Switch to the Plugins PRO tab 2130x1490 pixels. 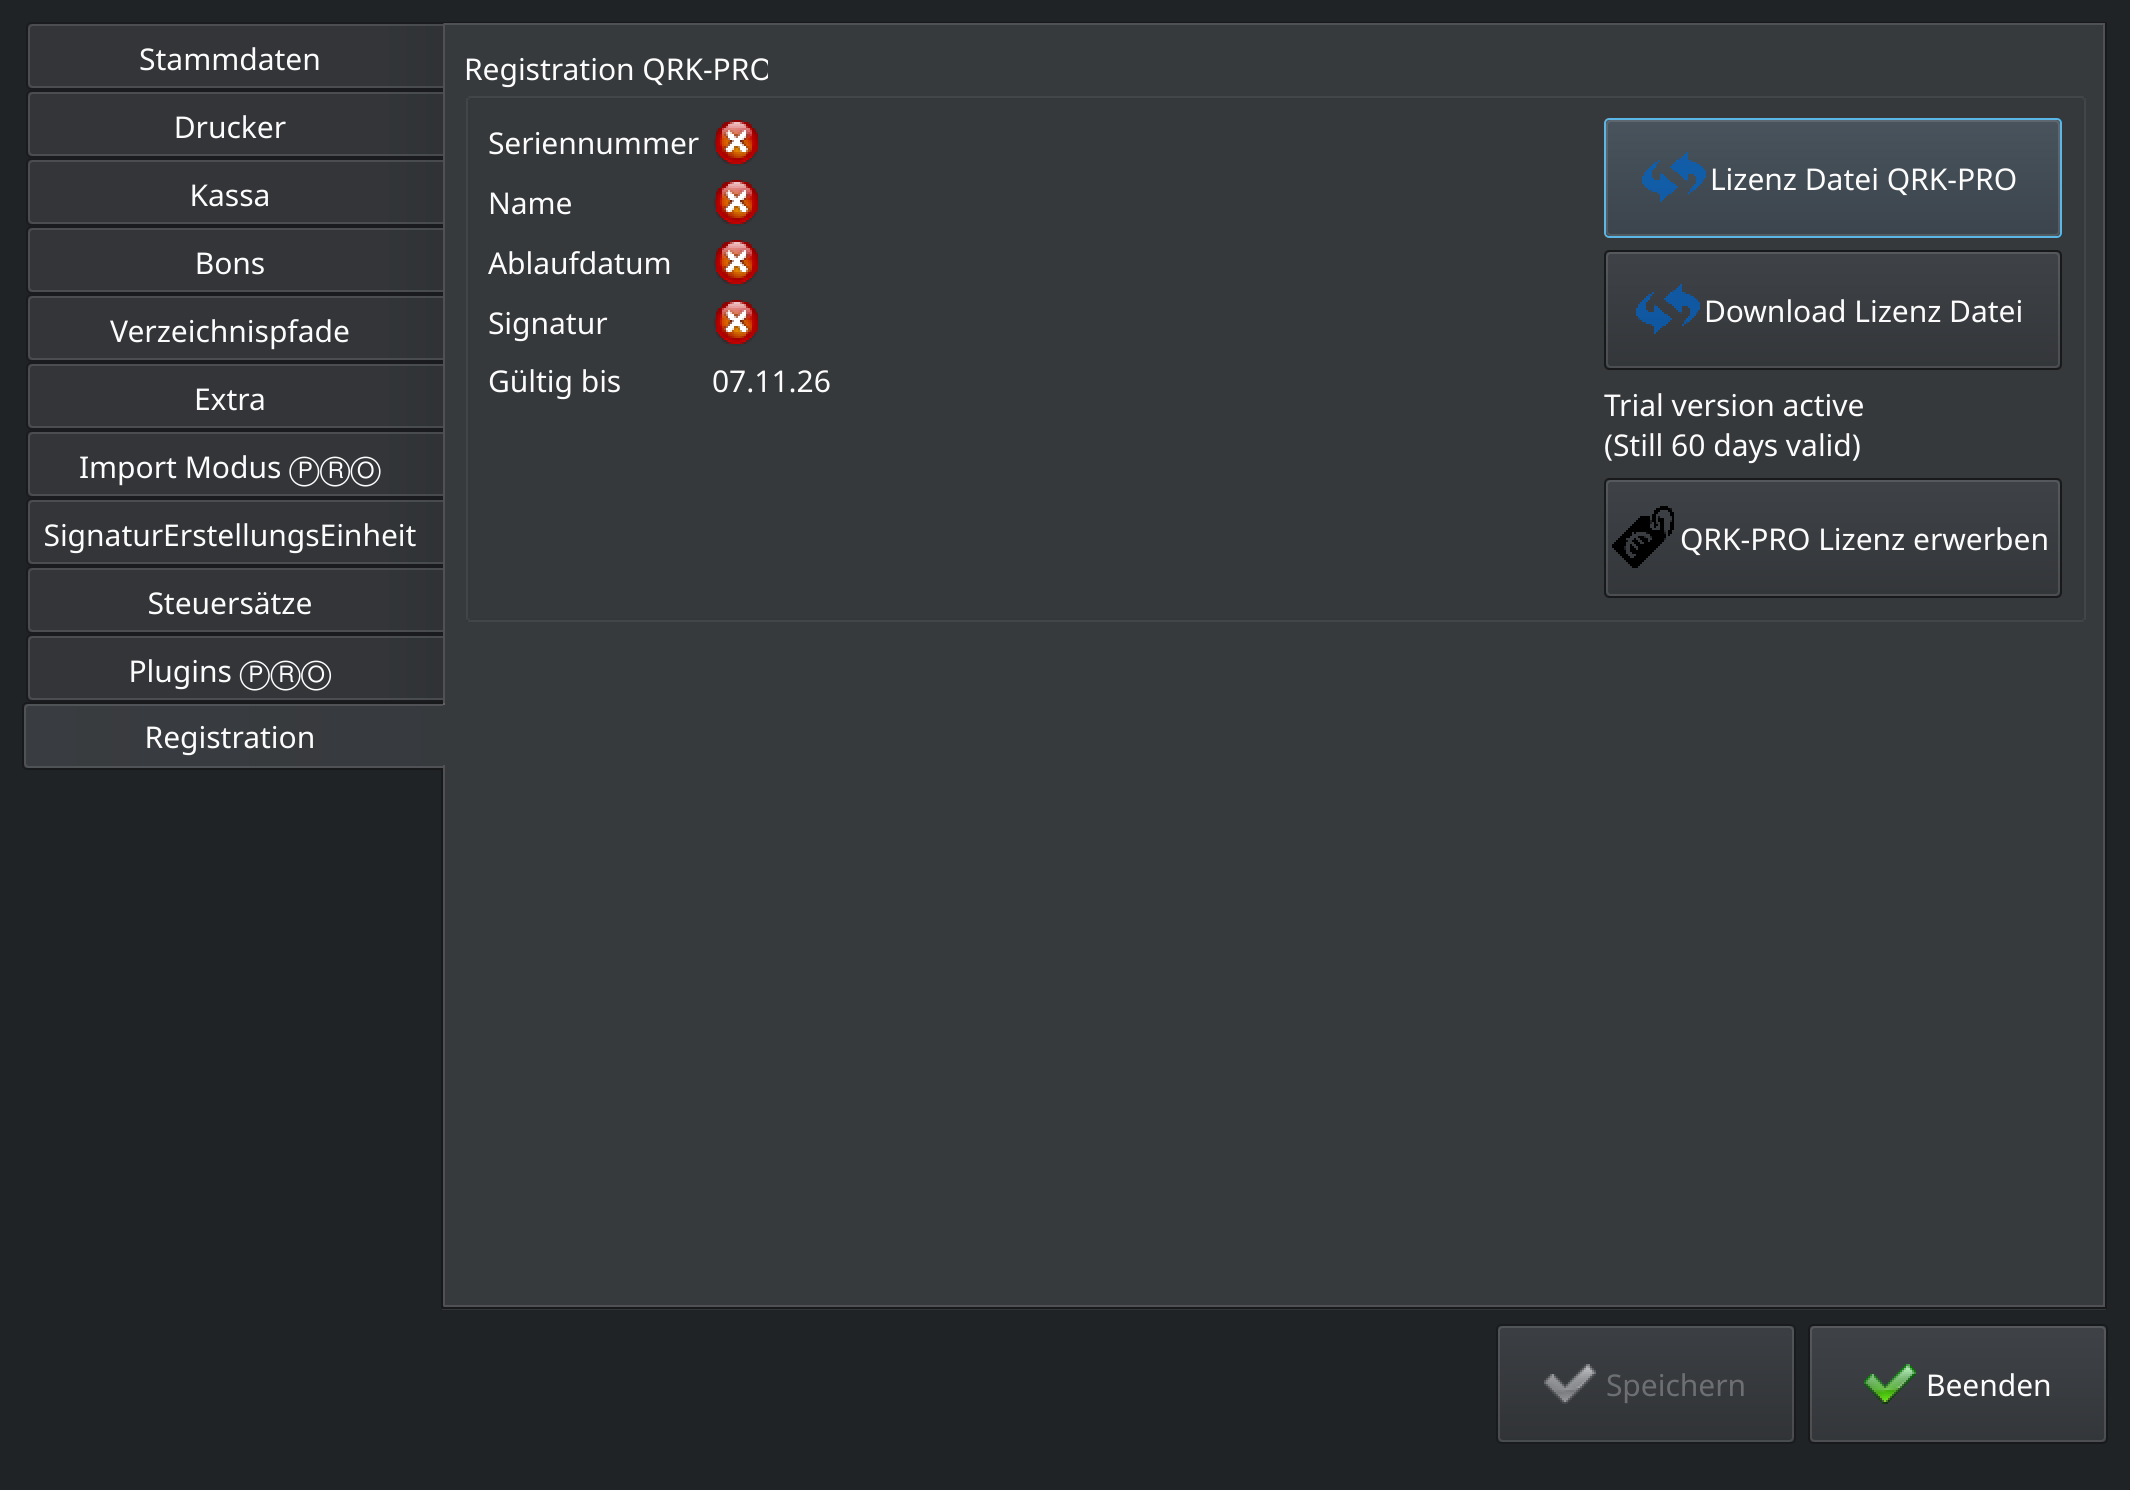tap(236, 671)
